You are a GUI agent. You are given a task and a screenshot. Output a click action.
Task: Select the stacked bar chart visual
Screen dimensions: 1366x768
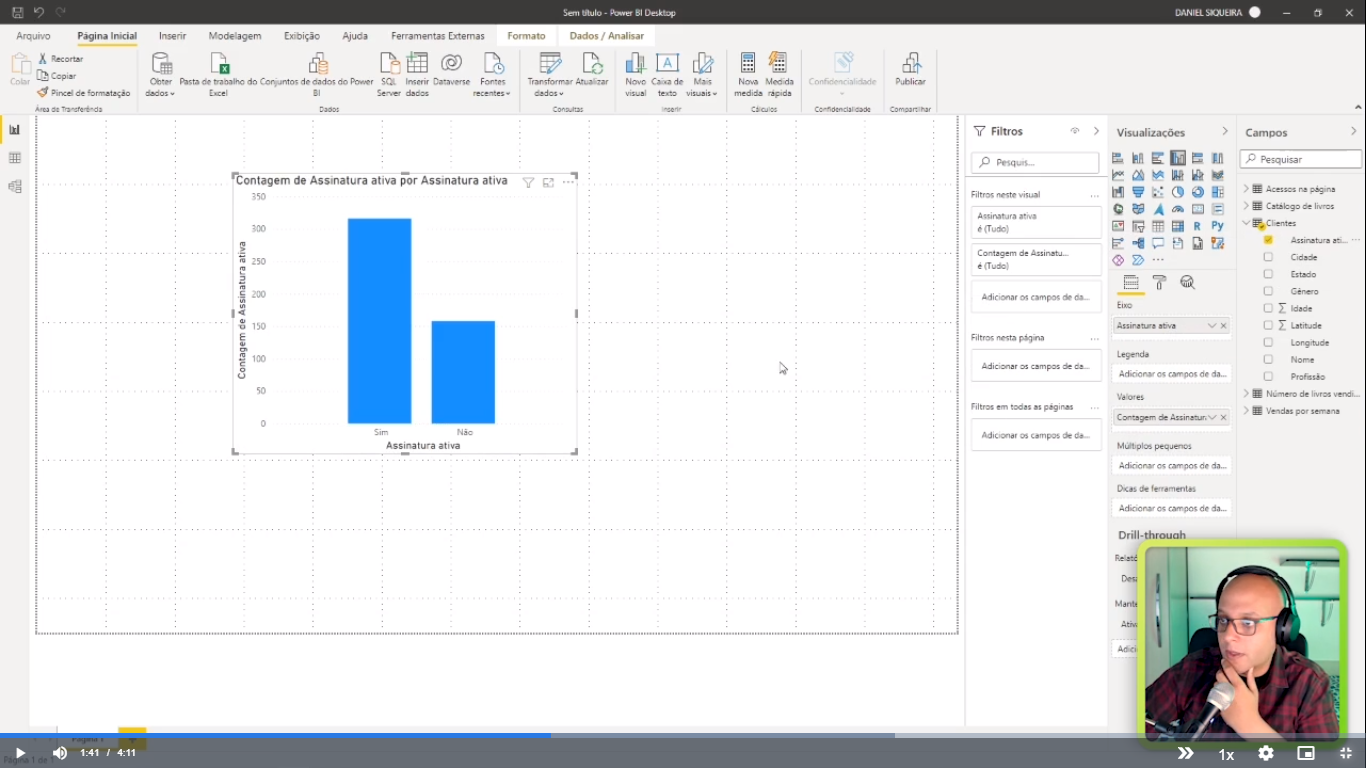point(1118,158)
